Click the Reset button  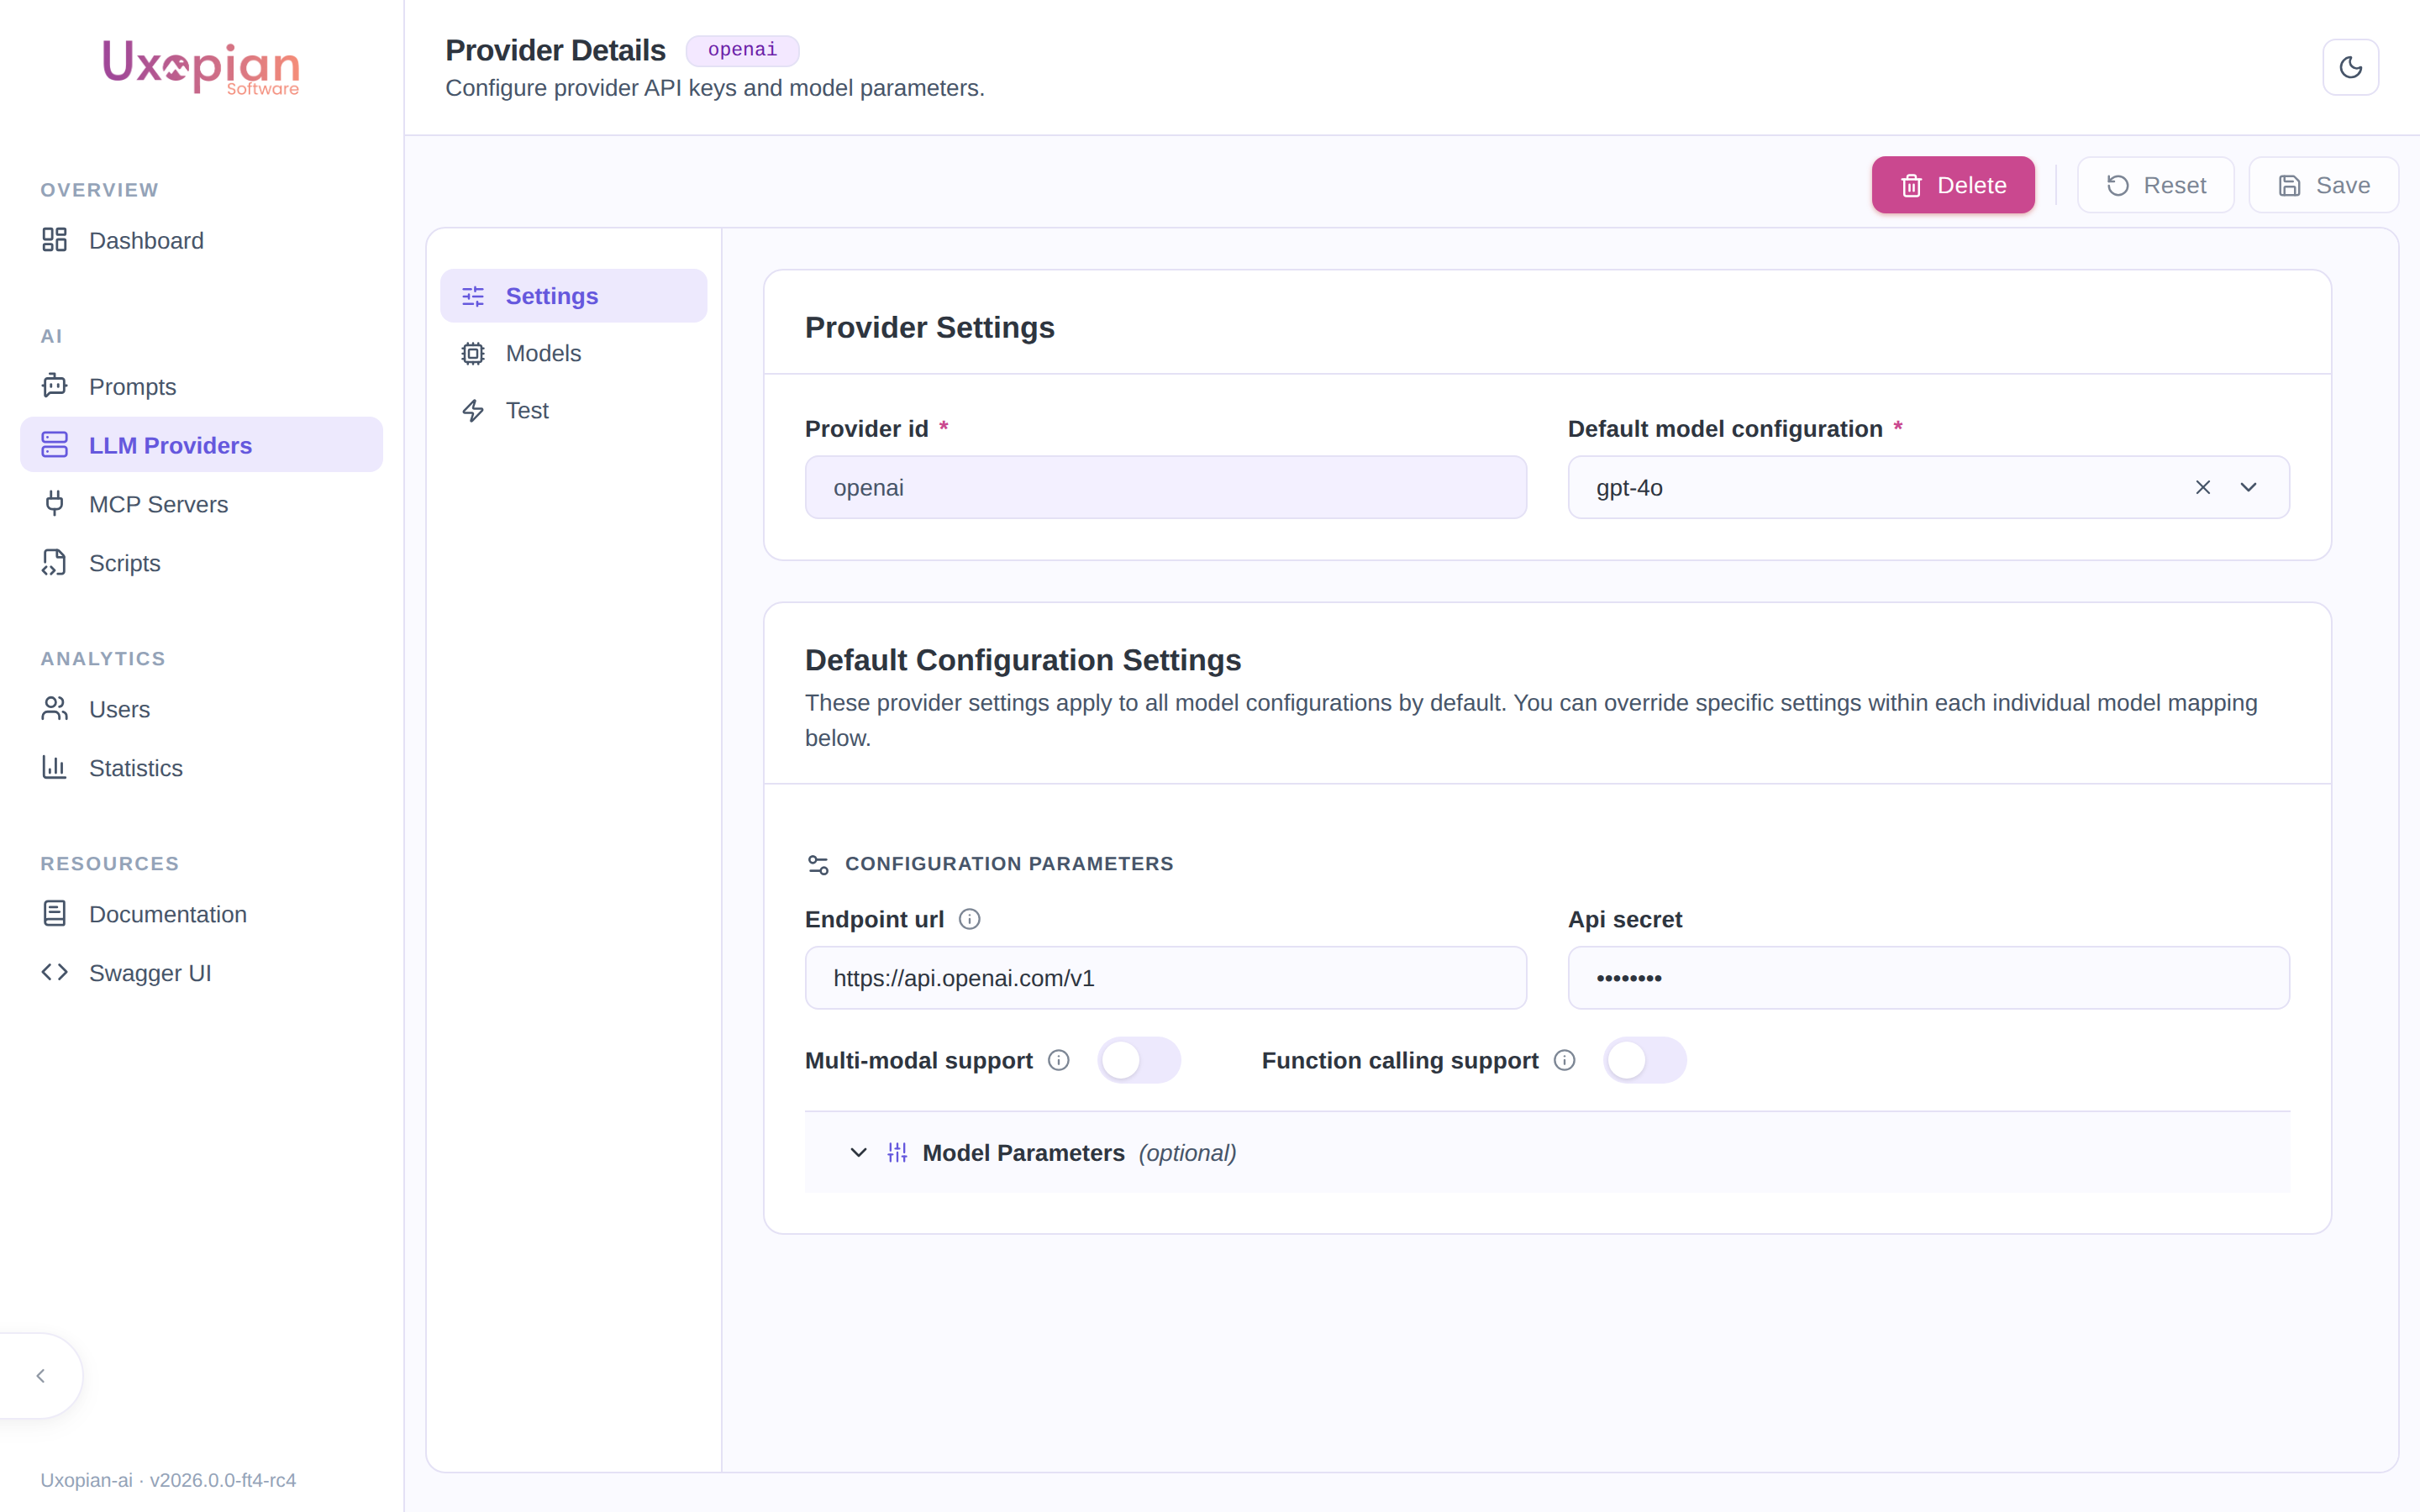(x=2155, y=185)
